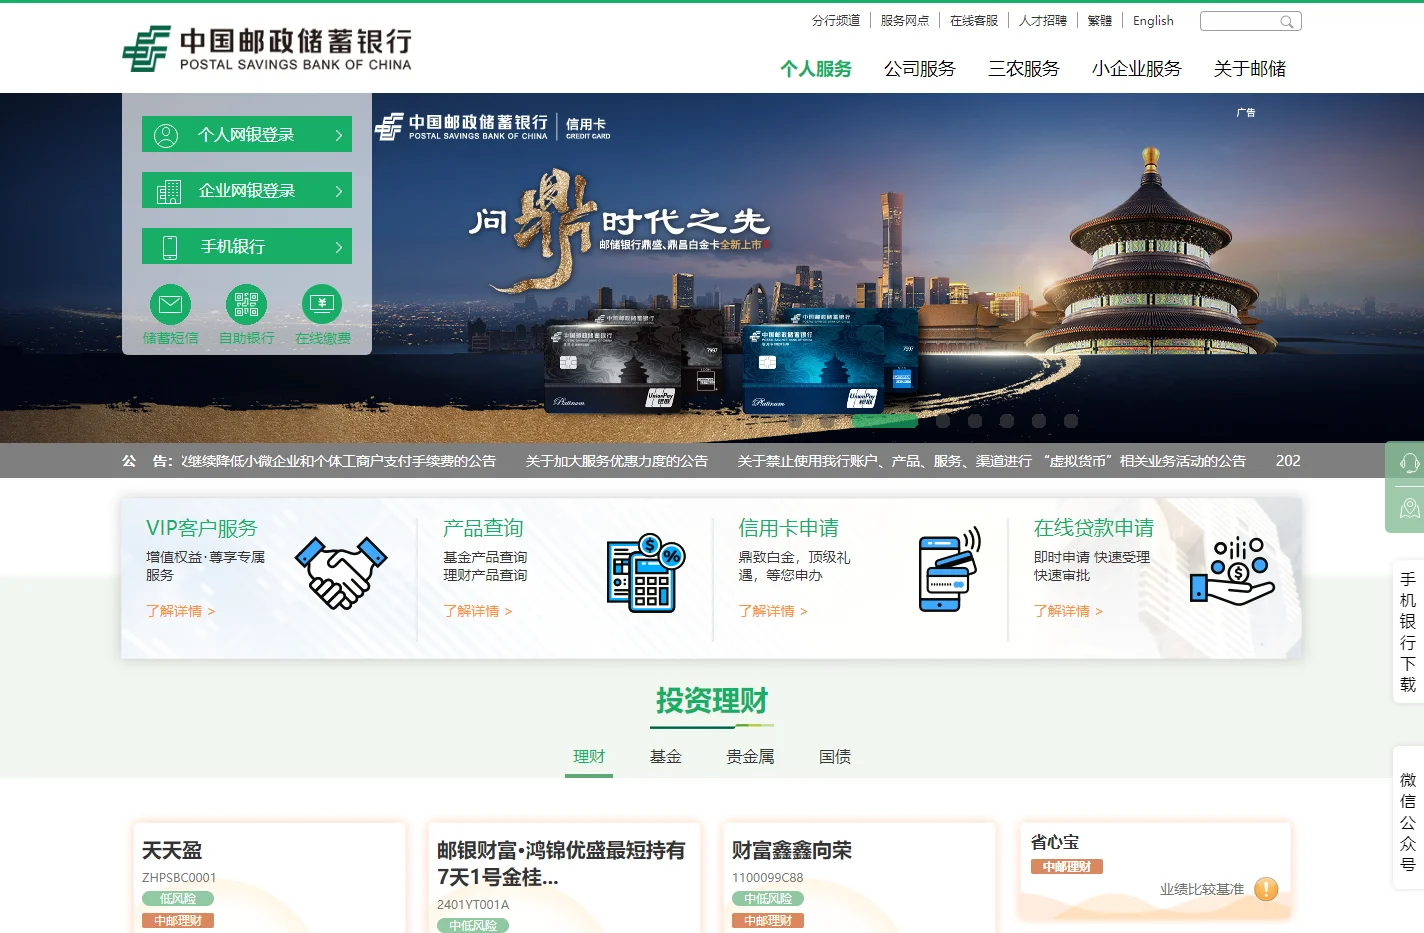
Task: Click the 业绩比较基准 label
Action: click(1202, 889)
